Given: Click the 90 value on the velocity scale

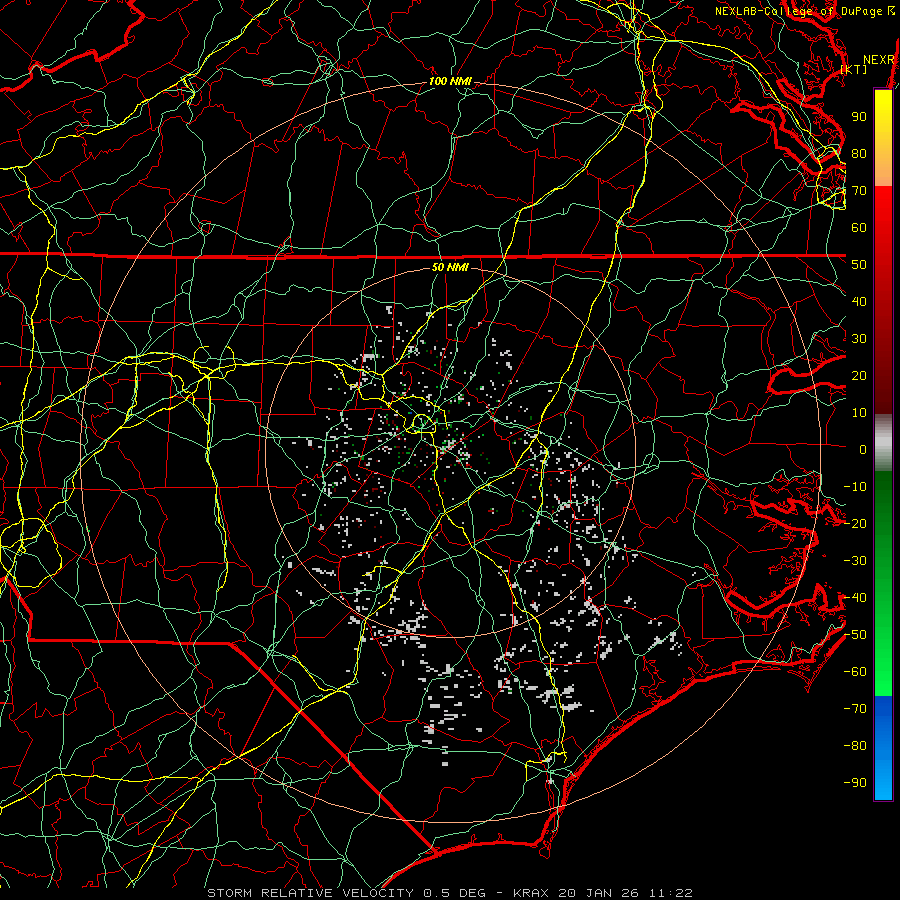Looking at the screenshot, I should pyautogui.click(x=859, y=117).
